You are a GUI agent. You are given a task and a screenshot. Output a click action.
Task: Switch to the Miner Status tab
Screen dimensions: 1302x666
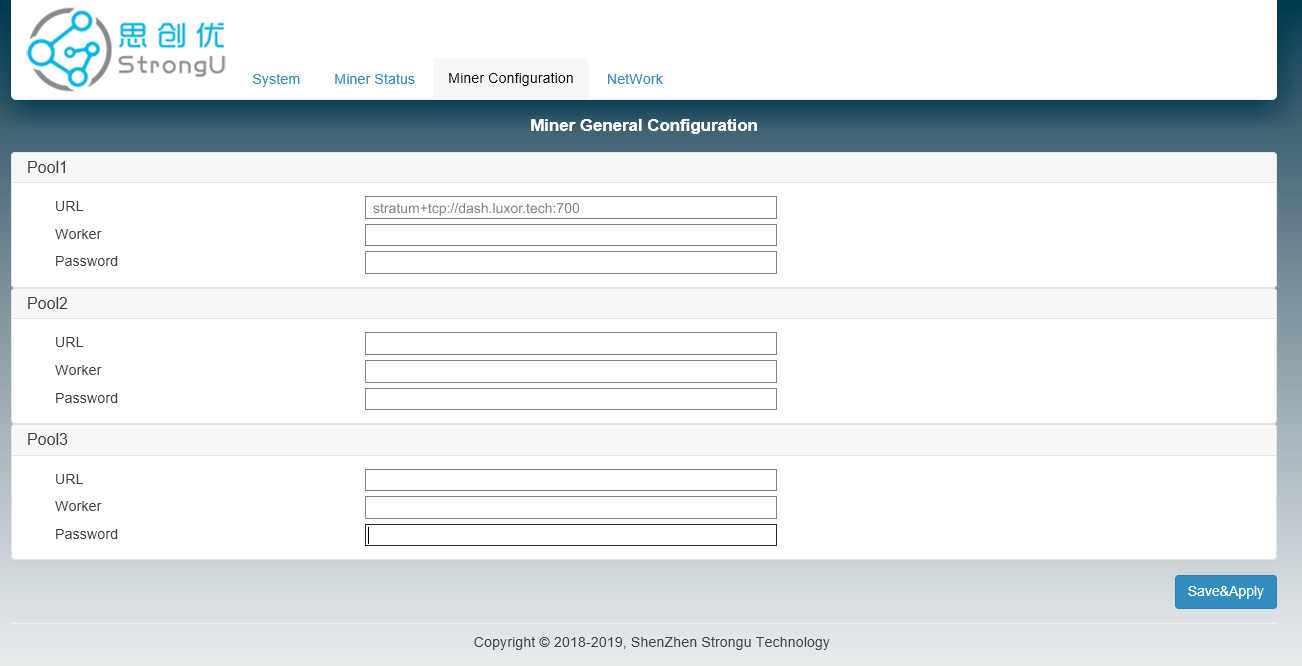tap(374, 79)
